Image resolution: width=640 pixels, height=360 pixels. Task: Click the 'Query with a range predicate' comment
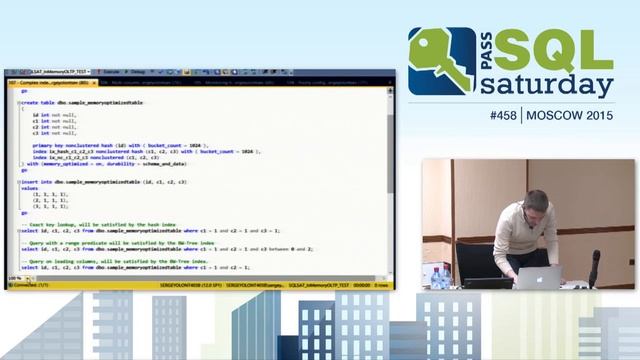point(118,243)
